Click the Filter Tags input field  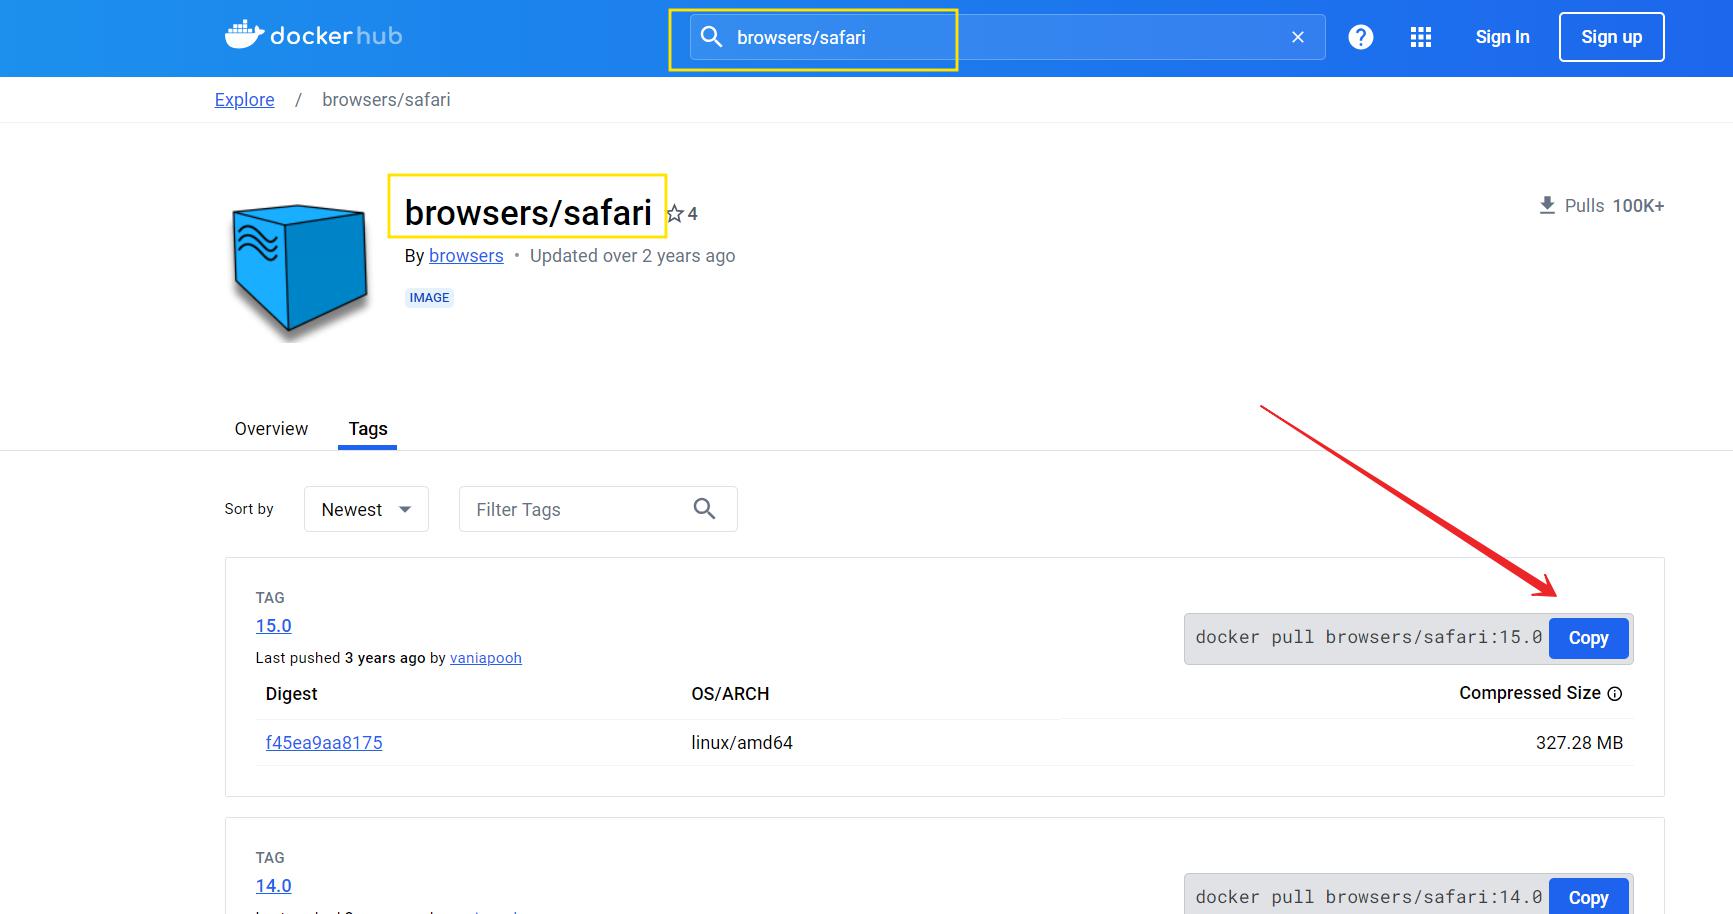pos(598,509)
